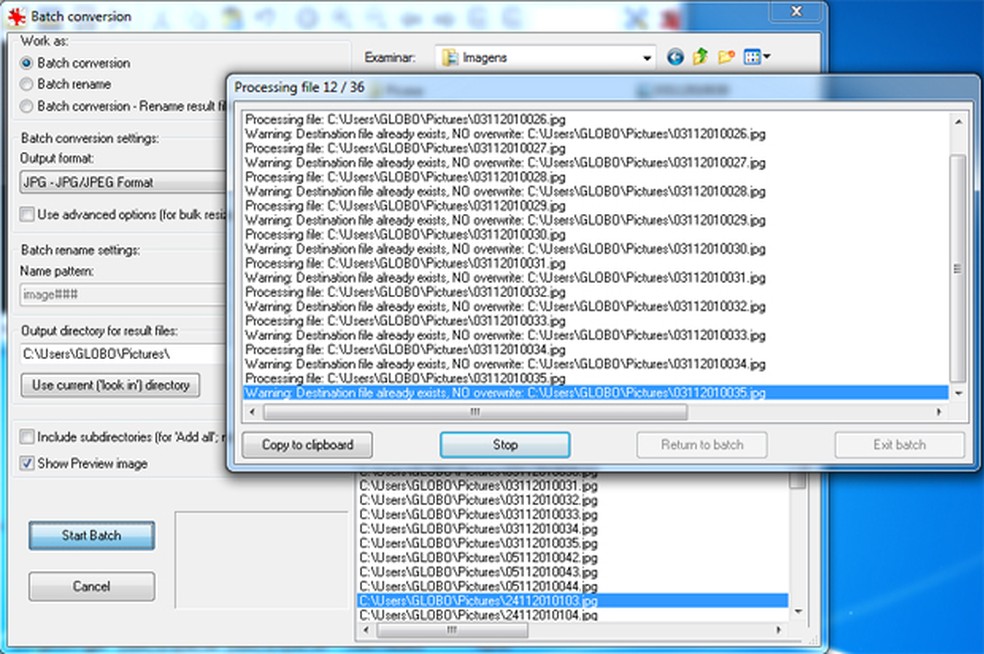Viewport: 984px width, 654px height.
Task: Select the Batch conversion radio button
Action: pyautogui.click(x=26, y=63)
